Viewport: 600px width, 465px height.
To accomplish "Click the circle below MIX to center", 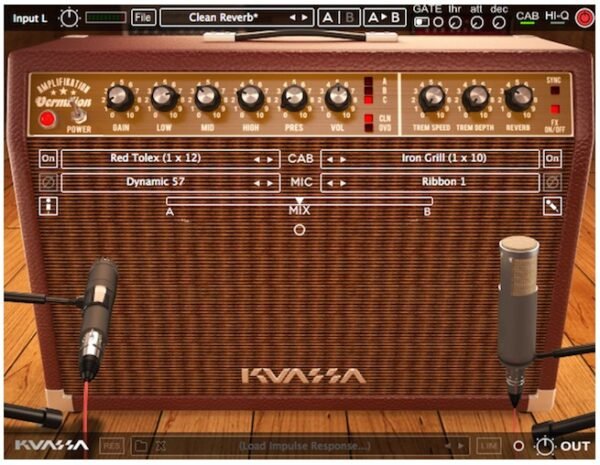I will click(x=299, y=230).
